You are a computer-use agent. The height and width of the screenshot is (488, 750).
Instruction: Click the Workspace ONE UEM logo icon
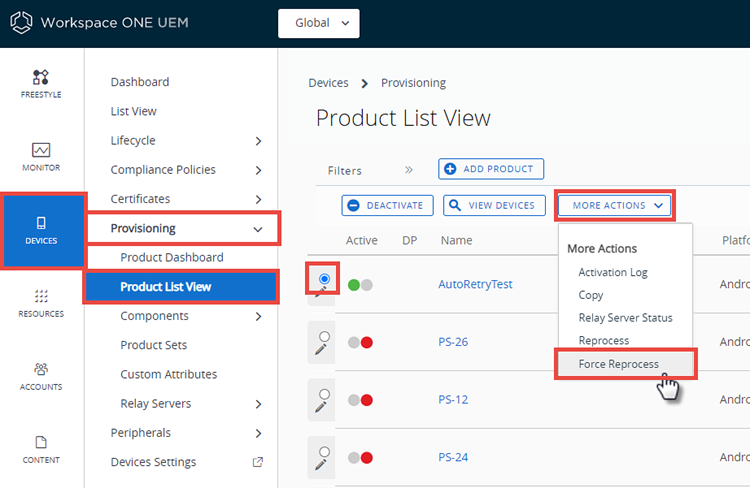(21, 22)
